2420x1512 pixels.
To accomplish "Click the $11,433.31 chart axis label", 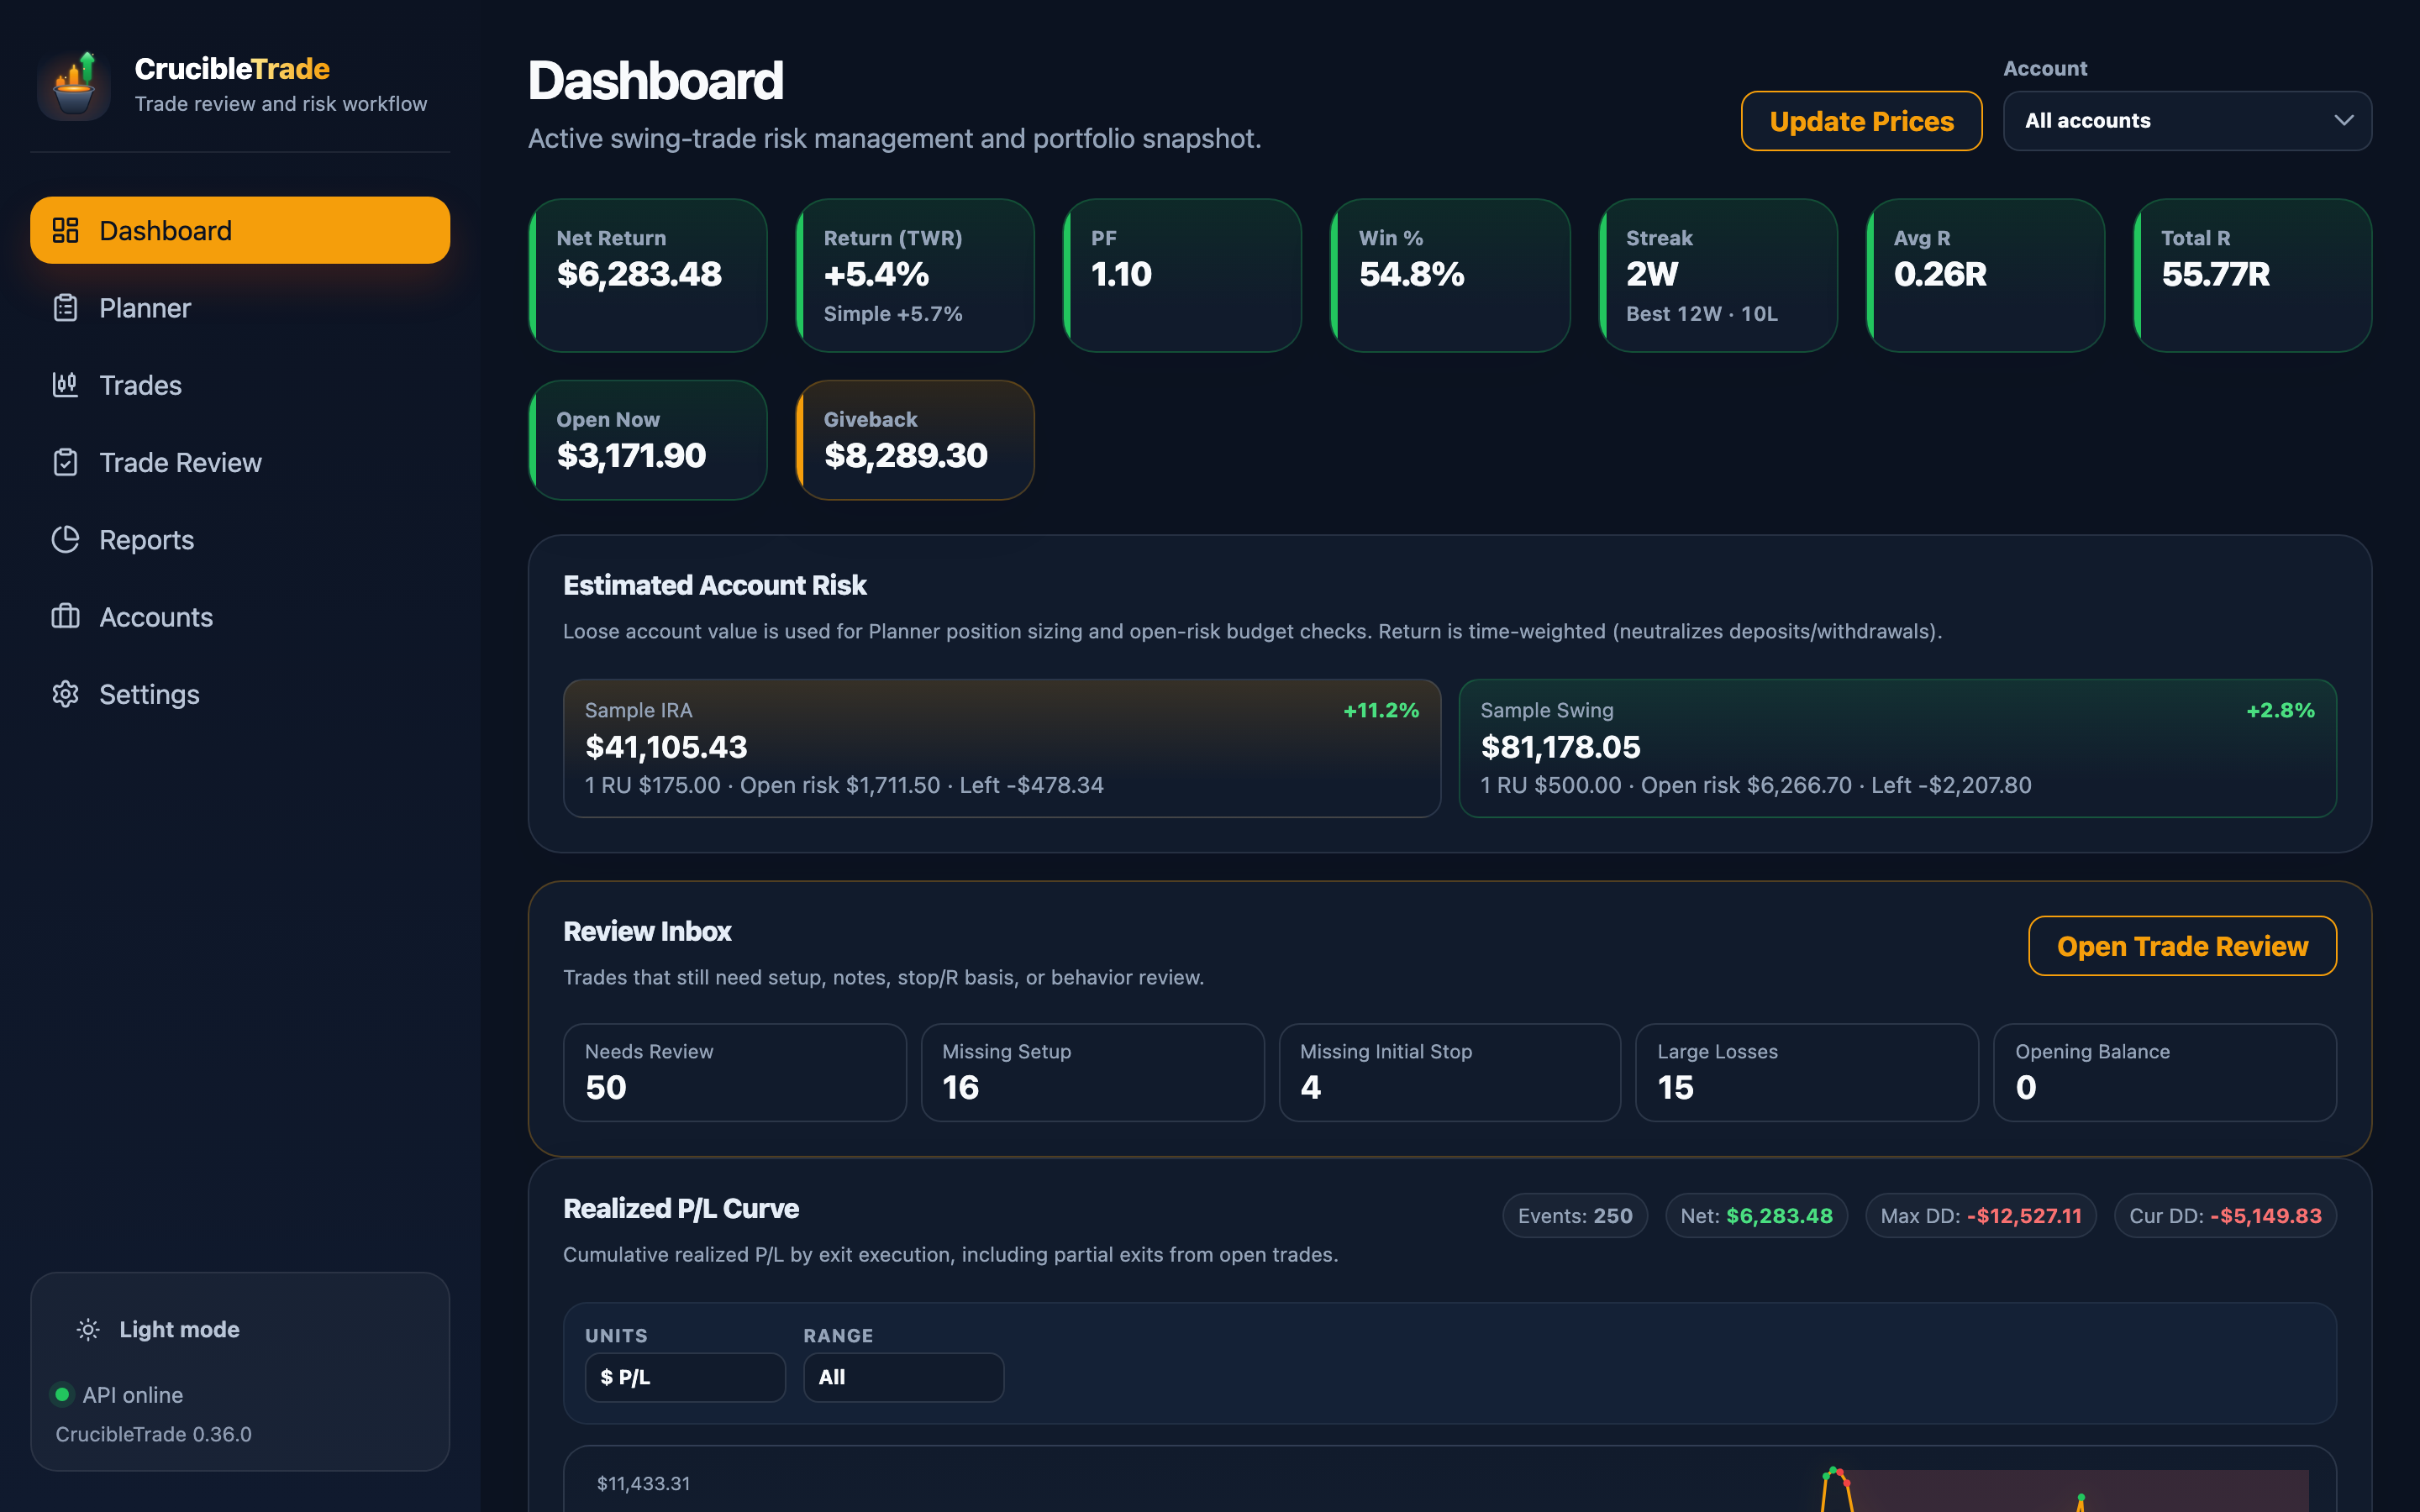I will coord(643,1483).
